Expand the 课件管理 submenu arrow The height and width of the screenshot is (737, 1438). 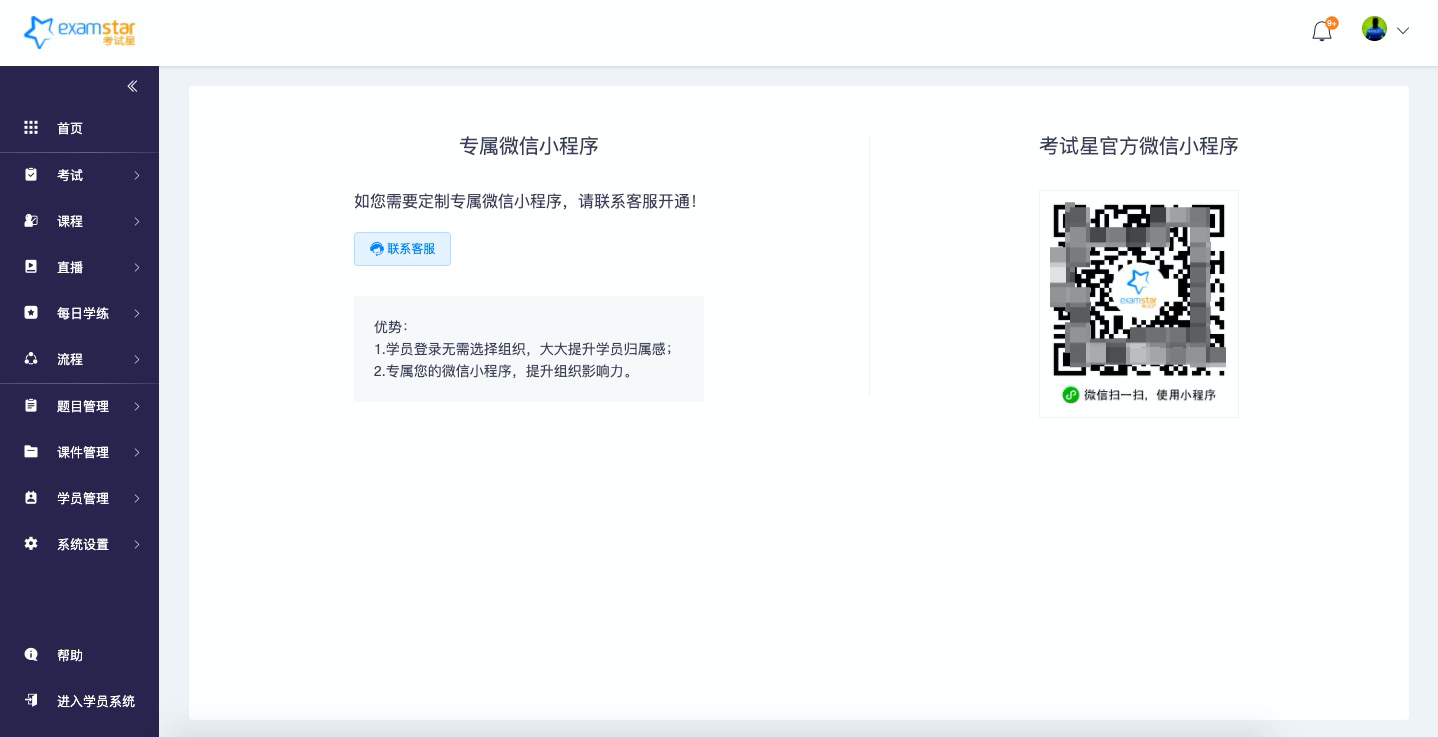[137, 453]
